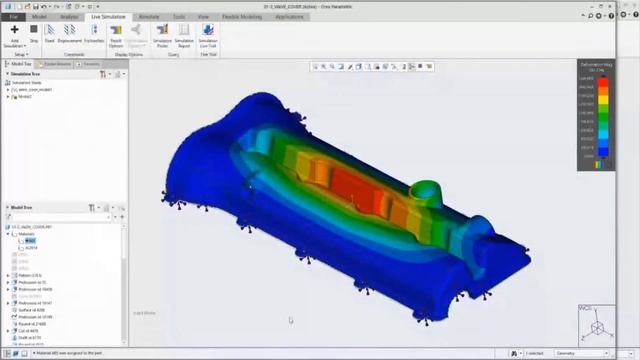Screen dimensions: 640x360
Task: Click the Model Tree search input field
Action: (62, 217)
